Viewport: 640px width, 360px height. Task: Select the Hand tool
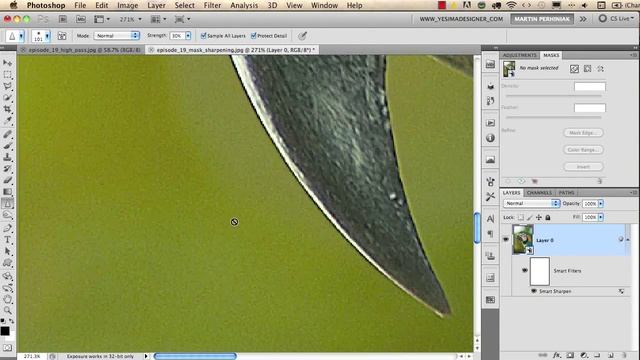[x=7, y=299]
